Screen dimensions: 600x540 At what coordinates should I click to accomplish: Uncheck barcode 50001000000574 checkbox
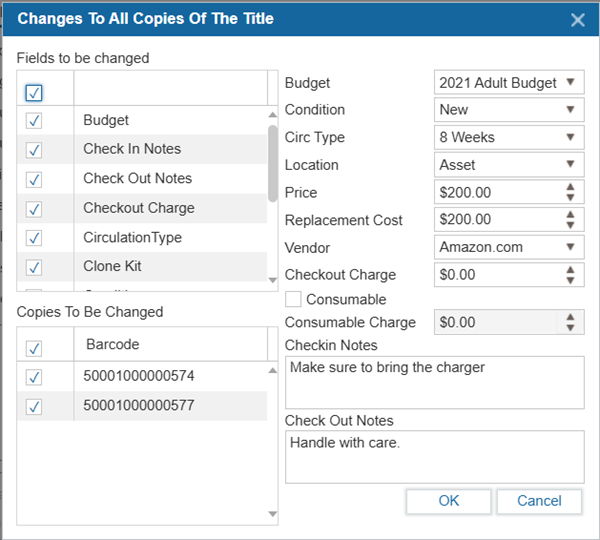click(x=34, y=377)
